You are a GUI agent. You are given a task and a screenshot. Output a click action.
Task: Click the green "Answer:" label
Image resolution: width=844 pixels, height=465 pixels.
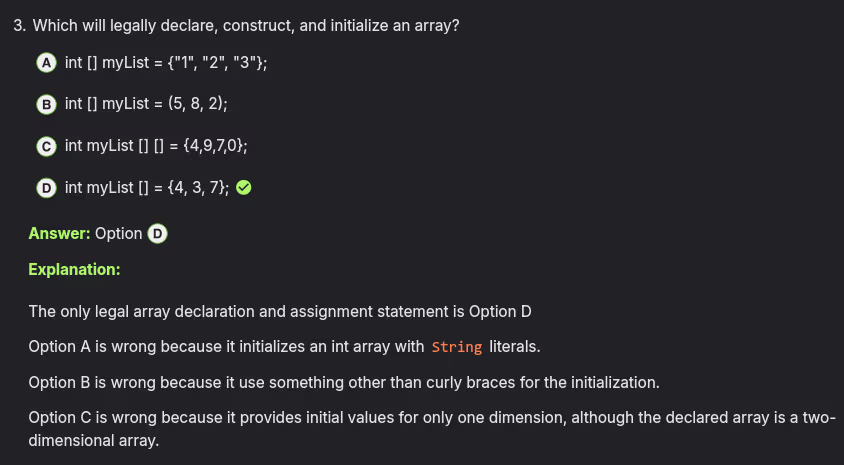(x=59, y=233)
